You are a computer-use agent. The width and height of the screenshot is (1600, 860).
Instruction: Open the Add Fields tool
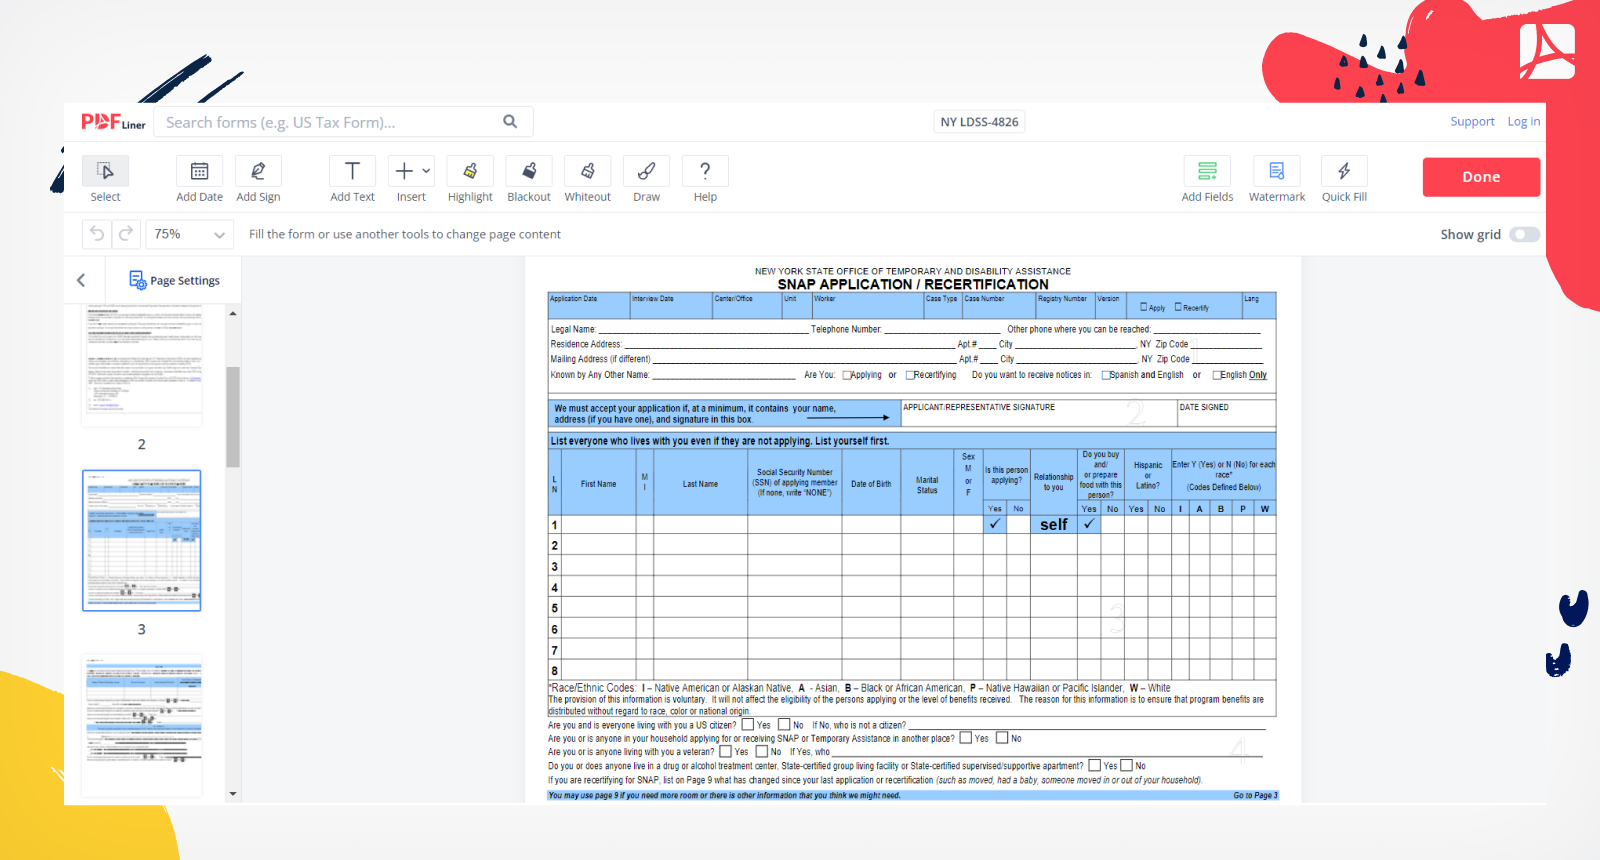coord(1207,171)
